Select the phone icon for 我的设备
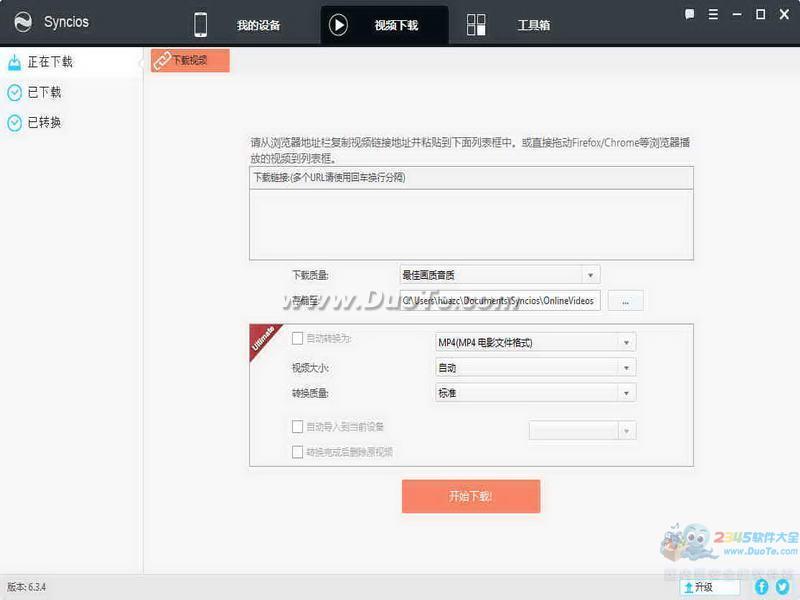The width and height of the screenshot is (800, 600). tap(201, 24)
